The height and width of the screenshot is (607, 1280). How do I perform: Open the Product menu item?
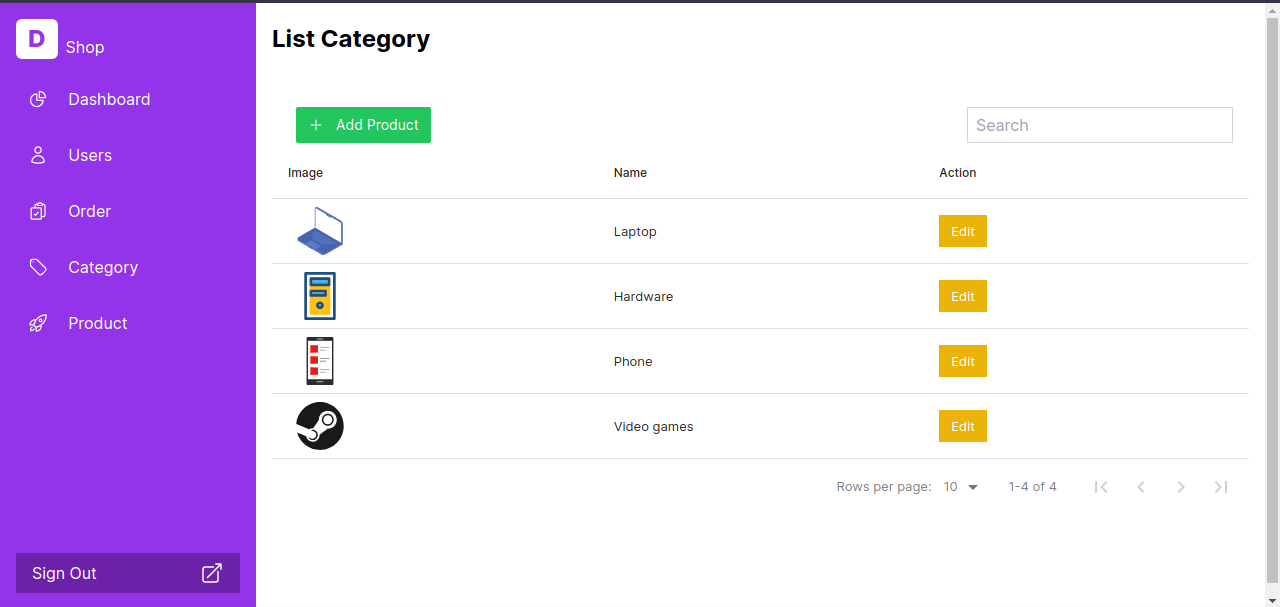(x=98, y=323)
